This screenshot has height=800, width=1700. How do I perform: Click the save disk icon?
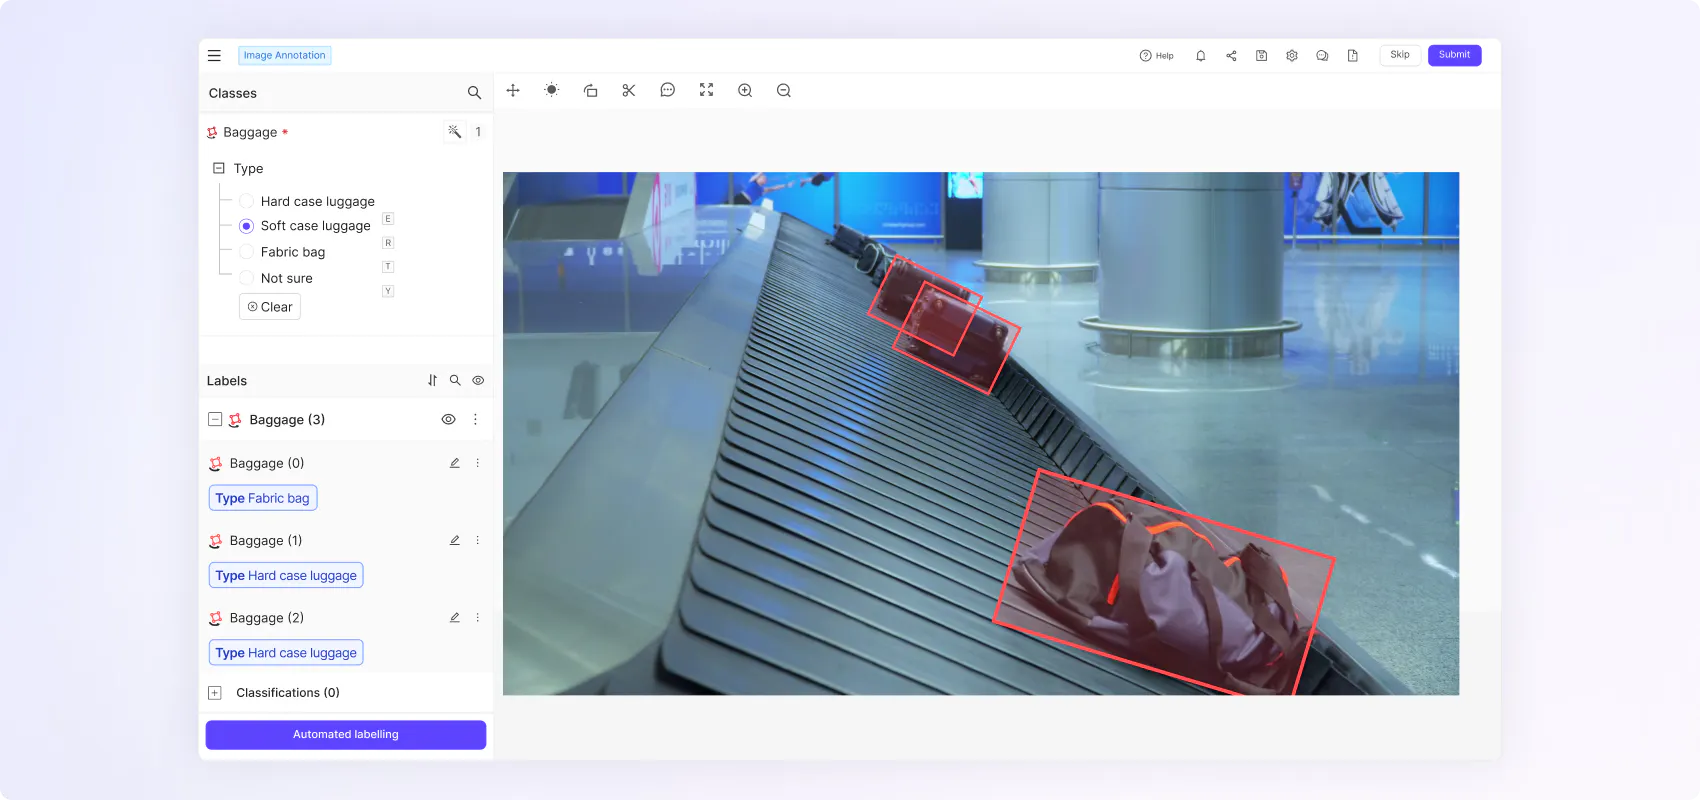tap(1261, 56)
